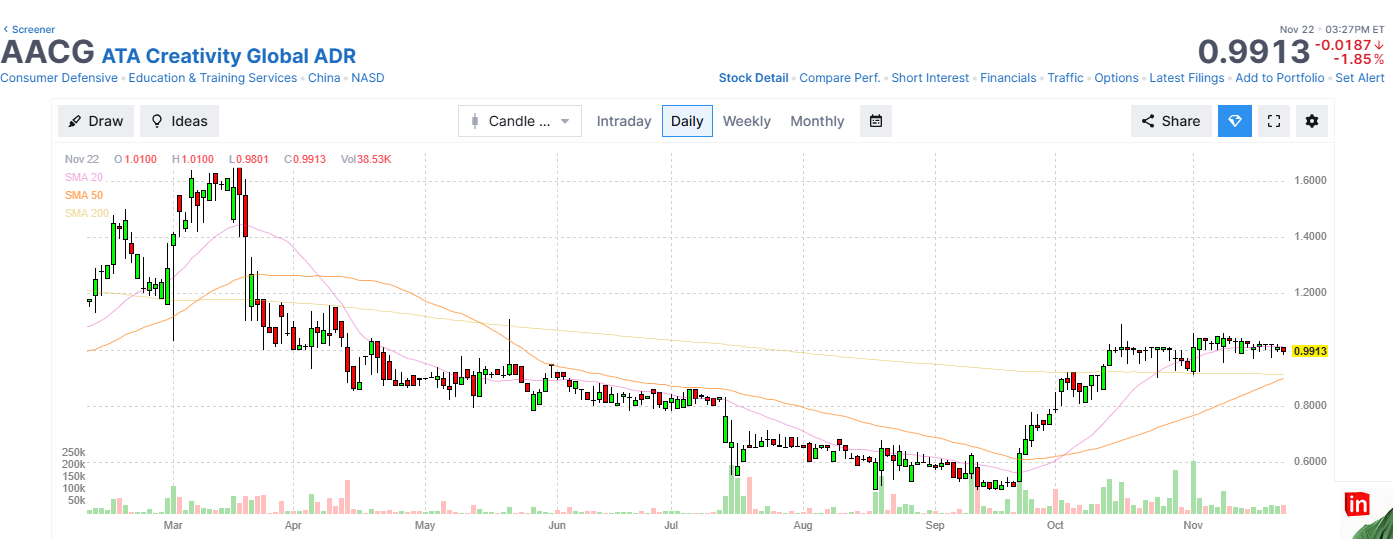The width and height of the screenshot is (1393, 539).
Task: Go back to Screener link
Action: tap(30, 30)
